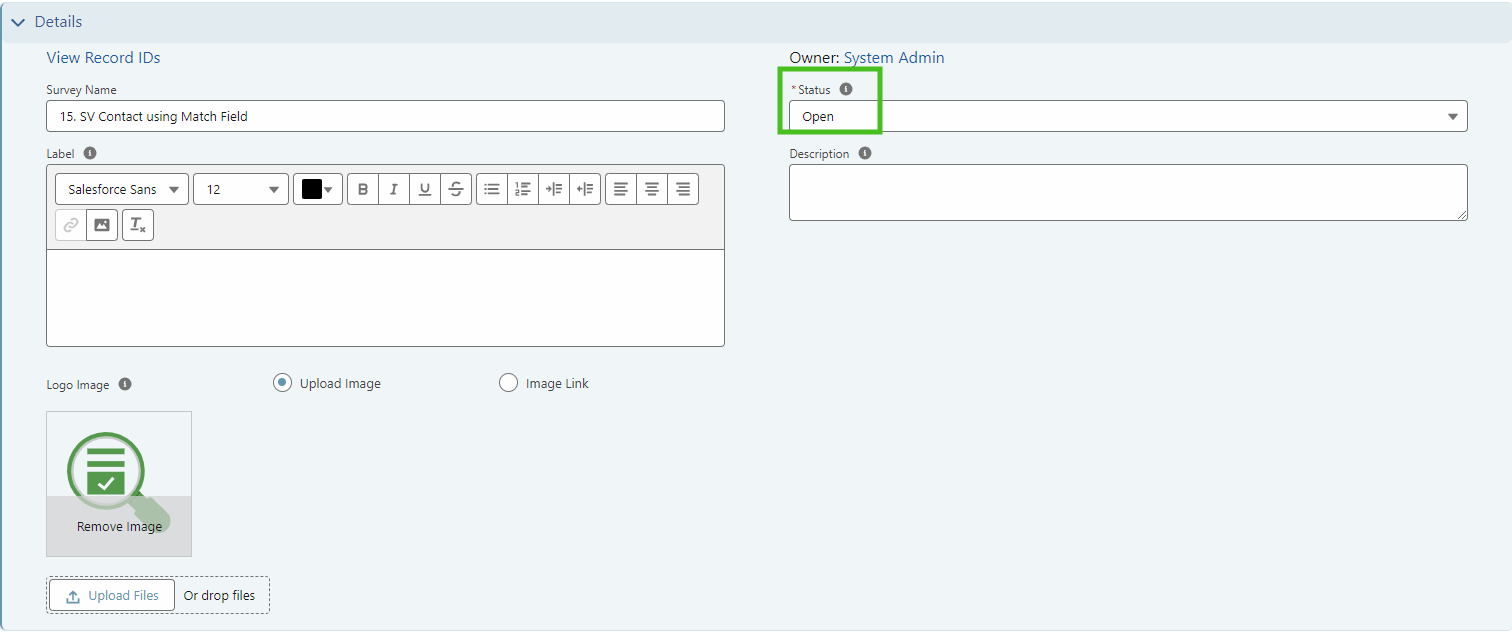
Task: Insert a numbered list
Action: [523, 189]
